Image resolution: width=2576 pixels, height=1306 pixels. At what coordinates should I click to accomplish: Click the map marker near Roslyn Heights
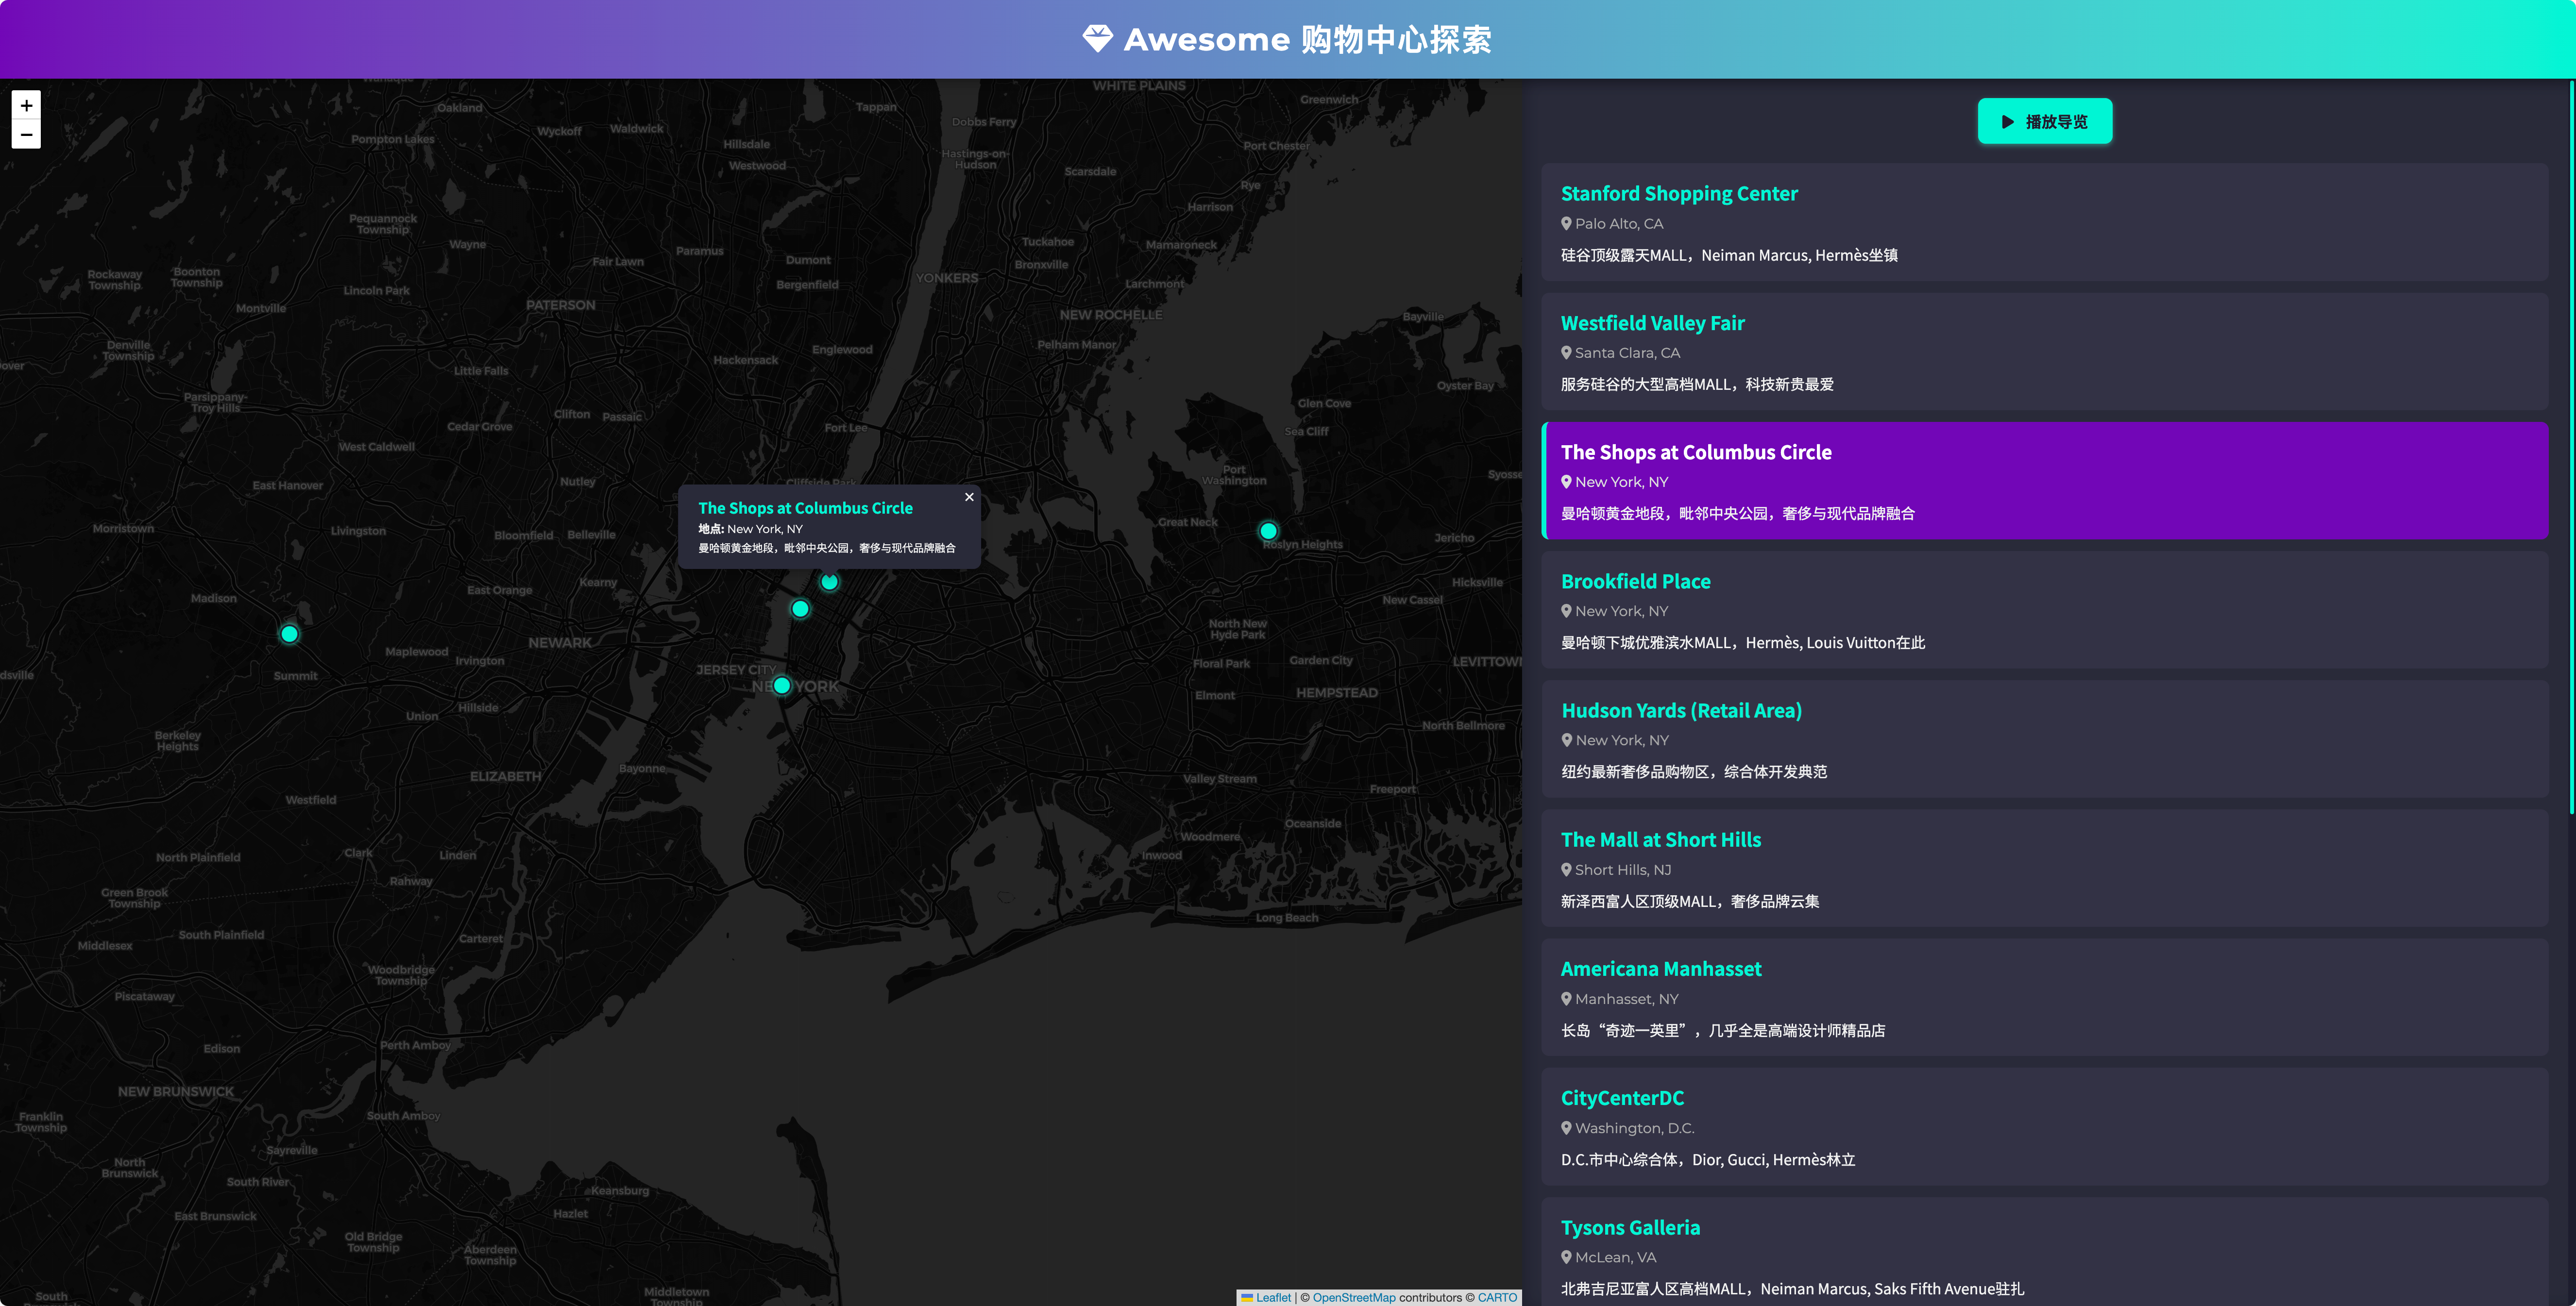tap(1268, 531)
